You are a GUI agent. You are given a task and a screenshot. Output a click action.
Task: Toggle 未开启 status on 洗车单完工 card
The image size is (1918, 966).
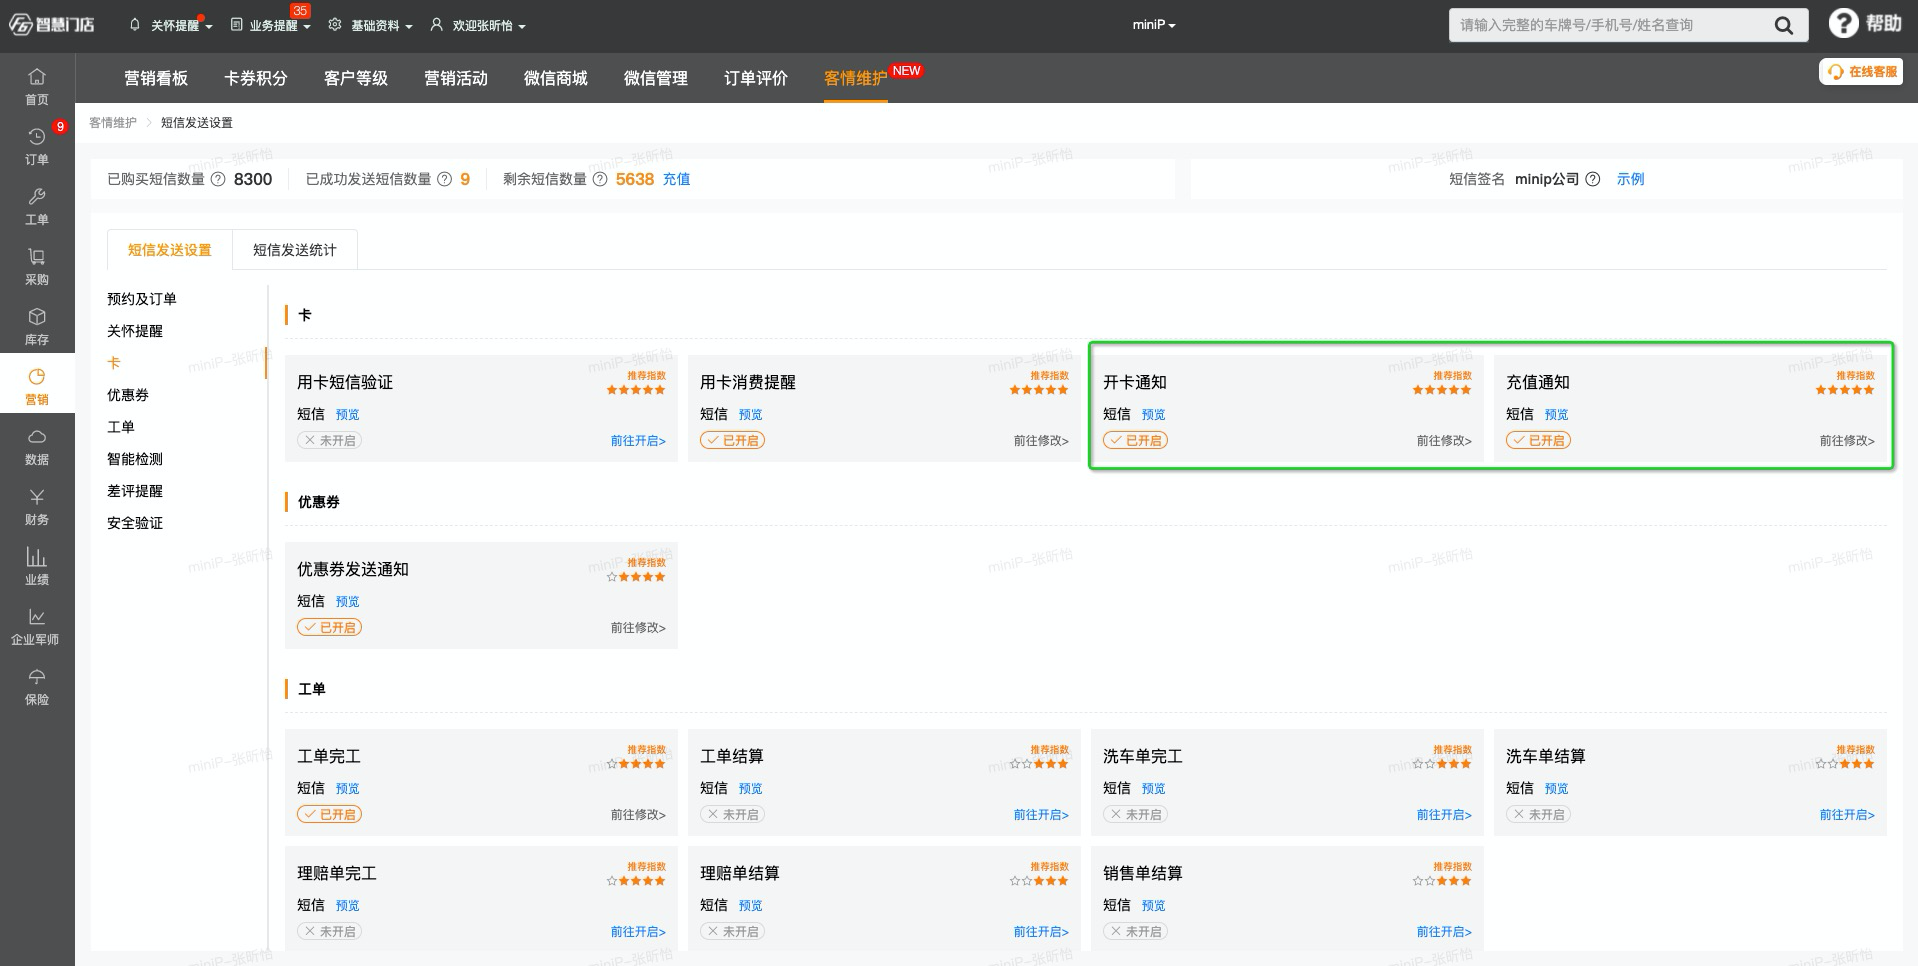coord(1136,814)
